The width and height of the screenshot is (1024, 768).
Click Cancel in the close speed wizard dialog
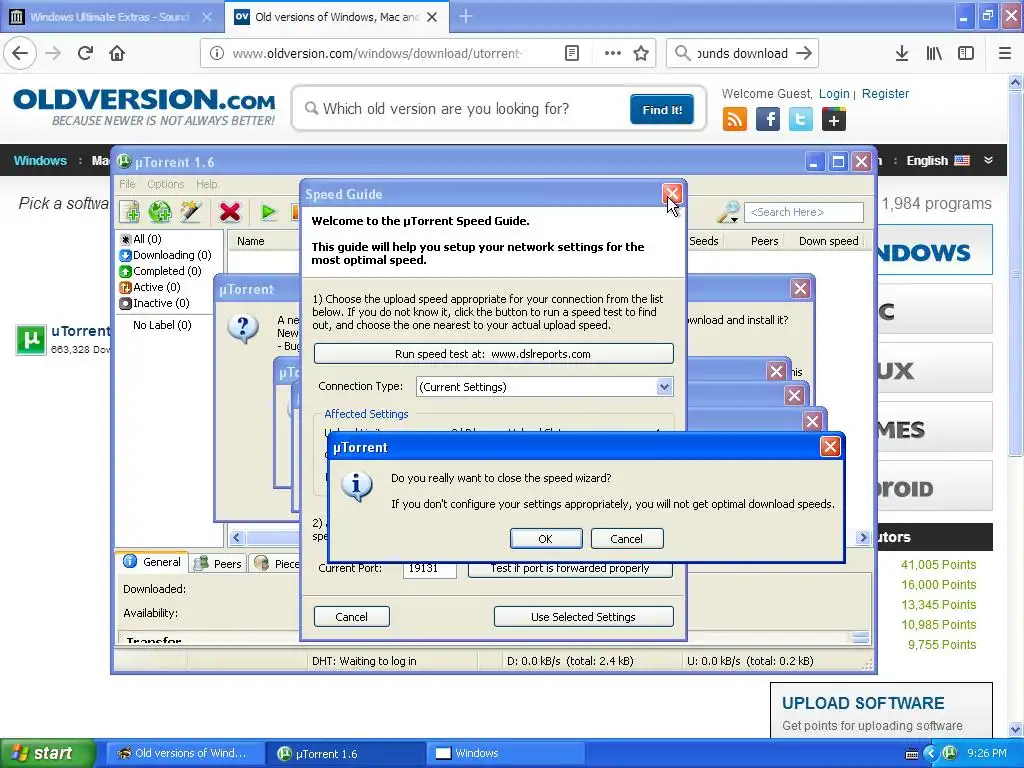click(626, 539)
